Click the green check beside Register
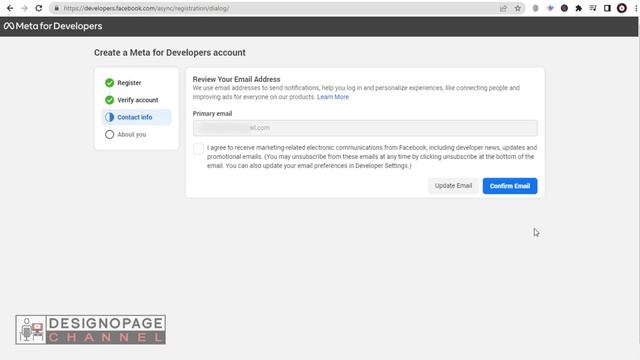This screenshot has width=640, height=360. pyautogui.click(x=109, y=83)
